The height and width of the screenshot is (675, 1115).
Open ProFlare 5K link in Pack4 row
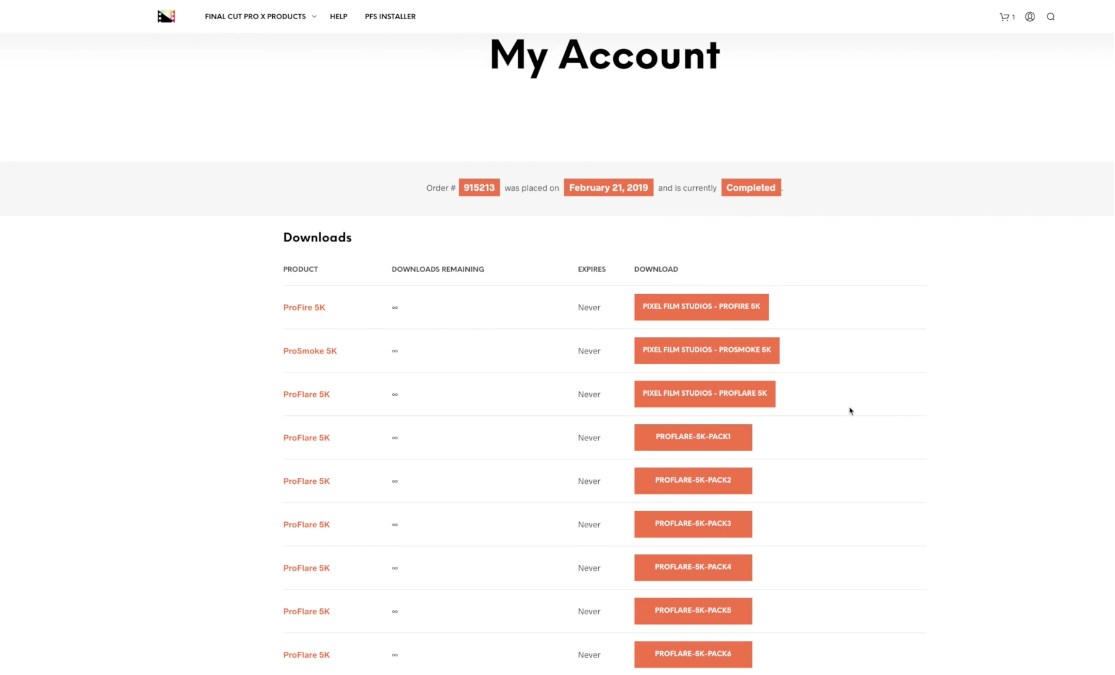(306, 568)
